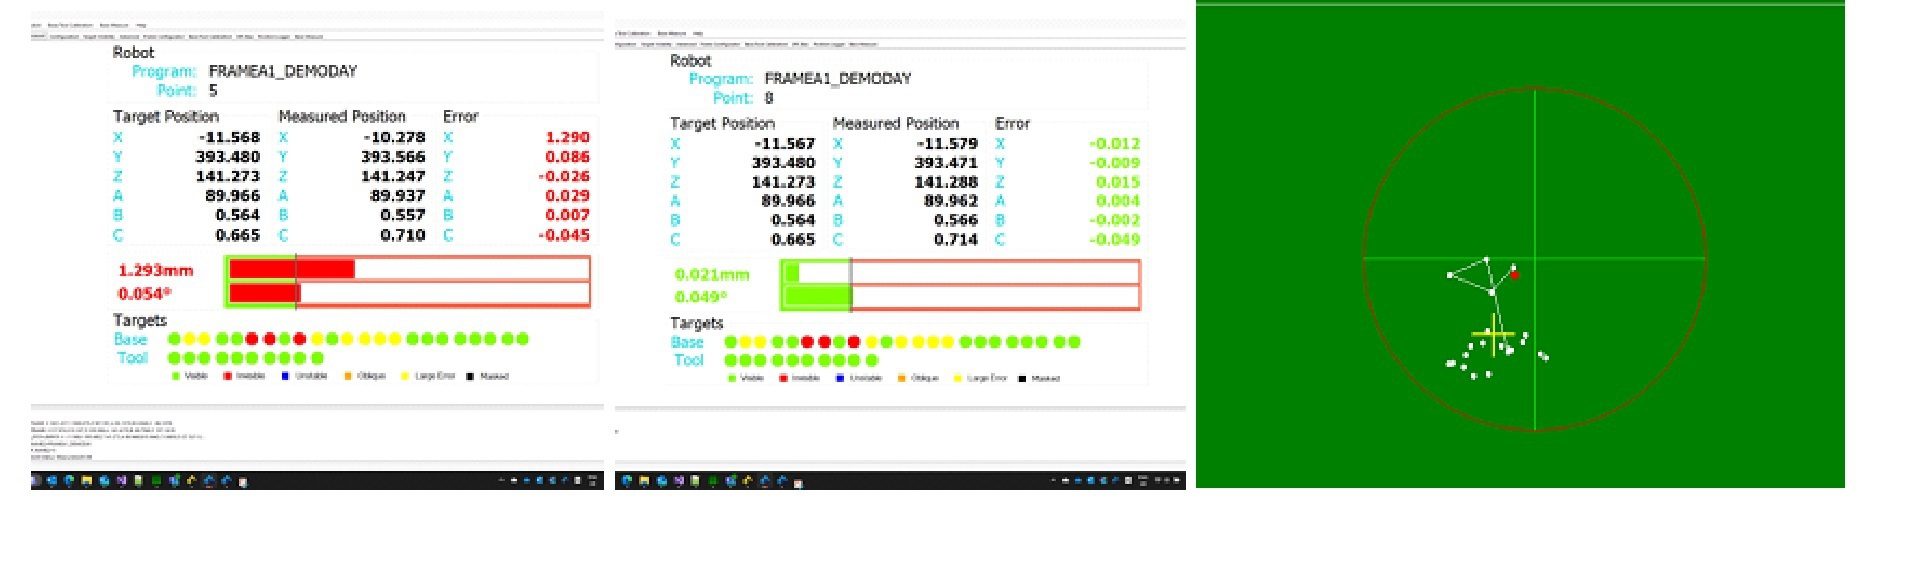The height and width of the screenshot is (561, 1920).
Task: Click the Masked legend black square, Point 5 window
Action: (x=470, y=376)
